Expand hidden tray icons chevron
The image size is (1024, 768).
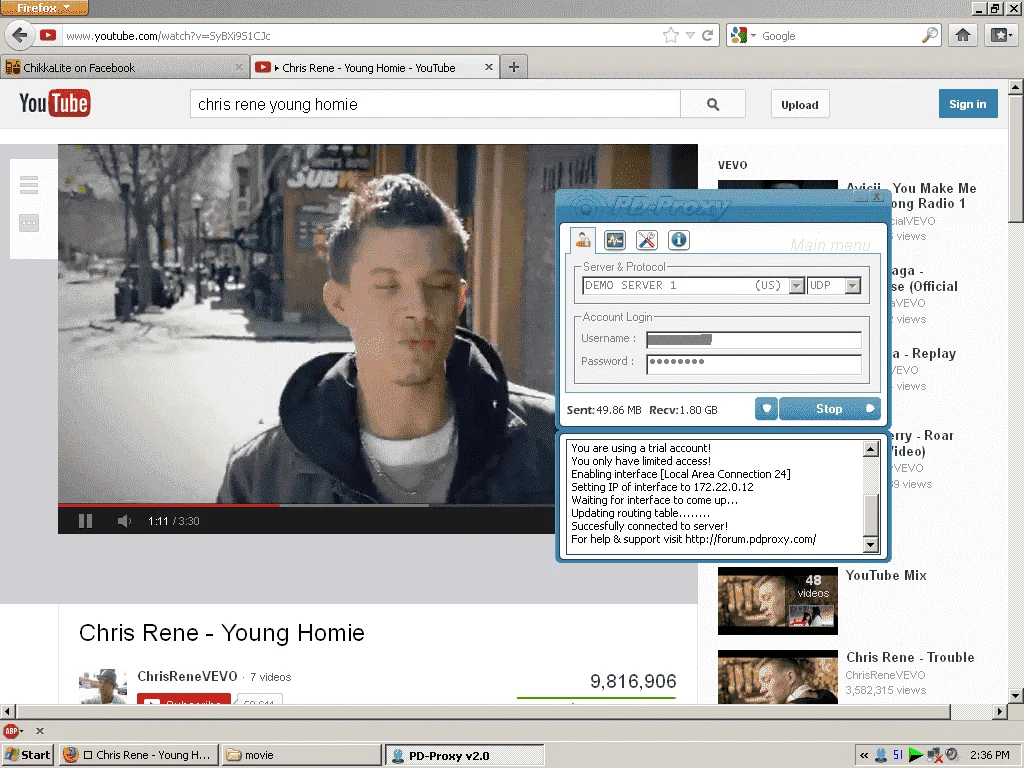click(x=864, y=755)
